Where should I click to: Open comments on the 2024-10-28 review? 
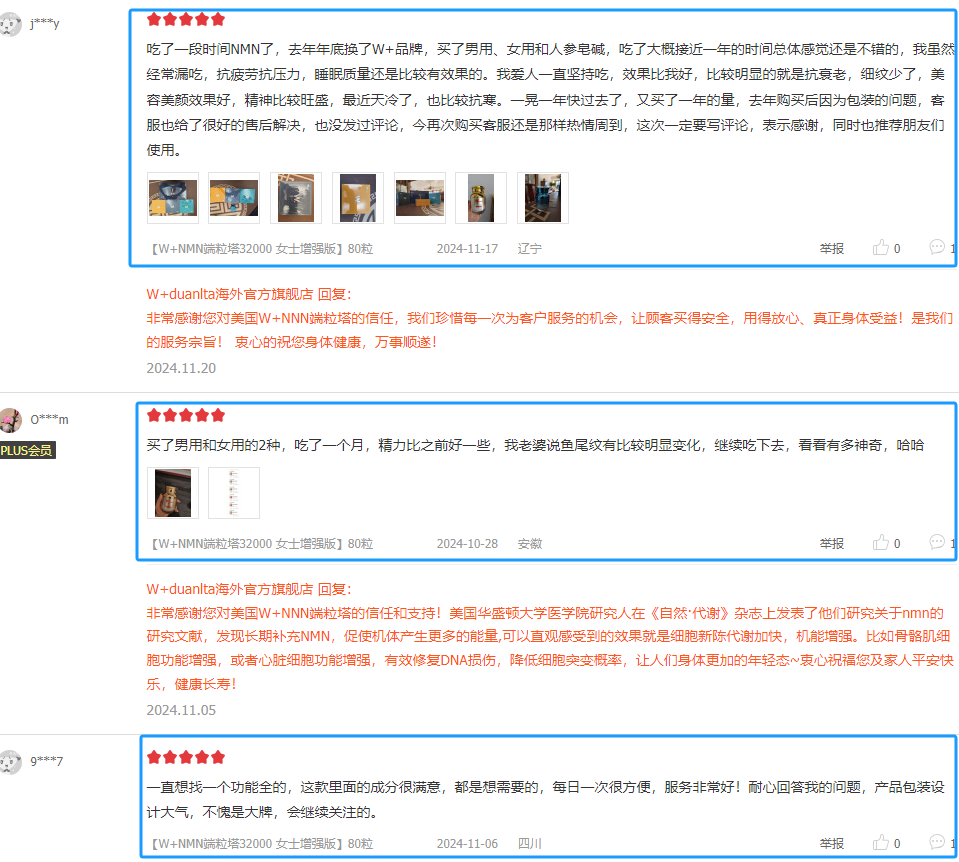point(937,542)
